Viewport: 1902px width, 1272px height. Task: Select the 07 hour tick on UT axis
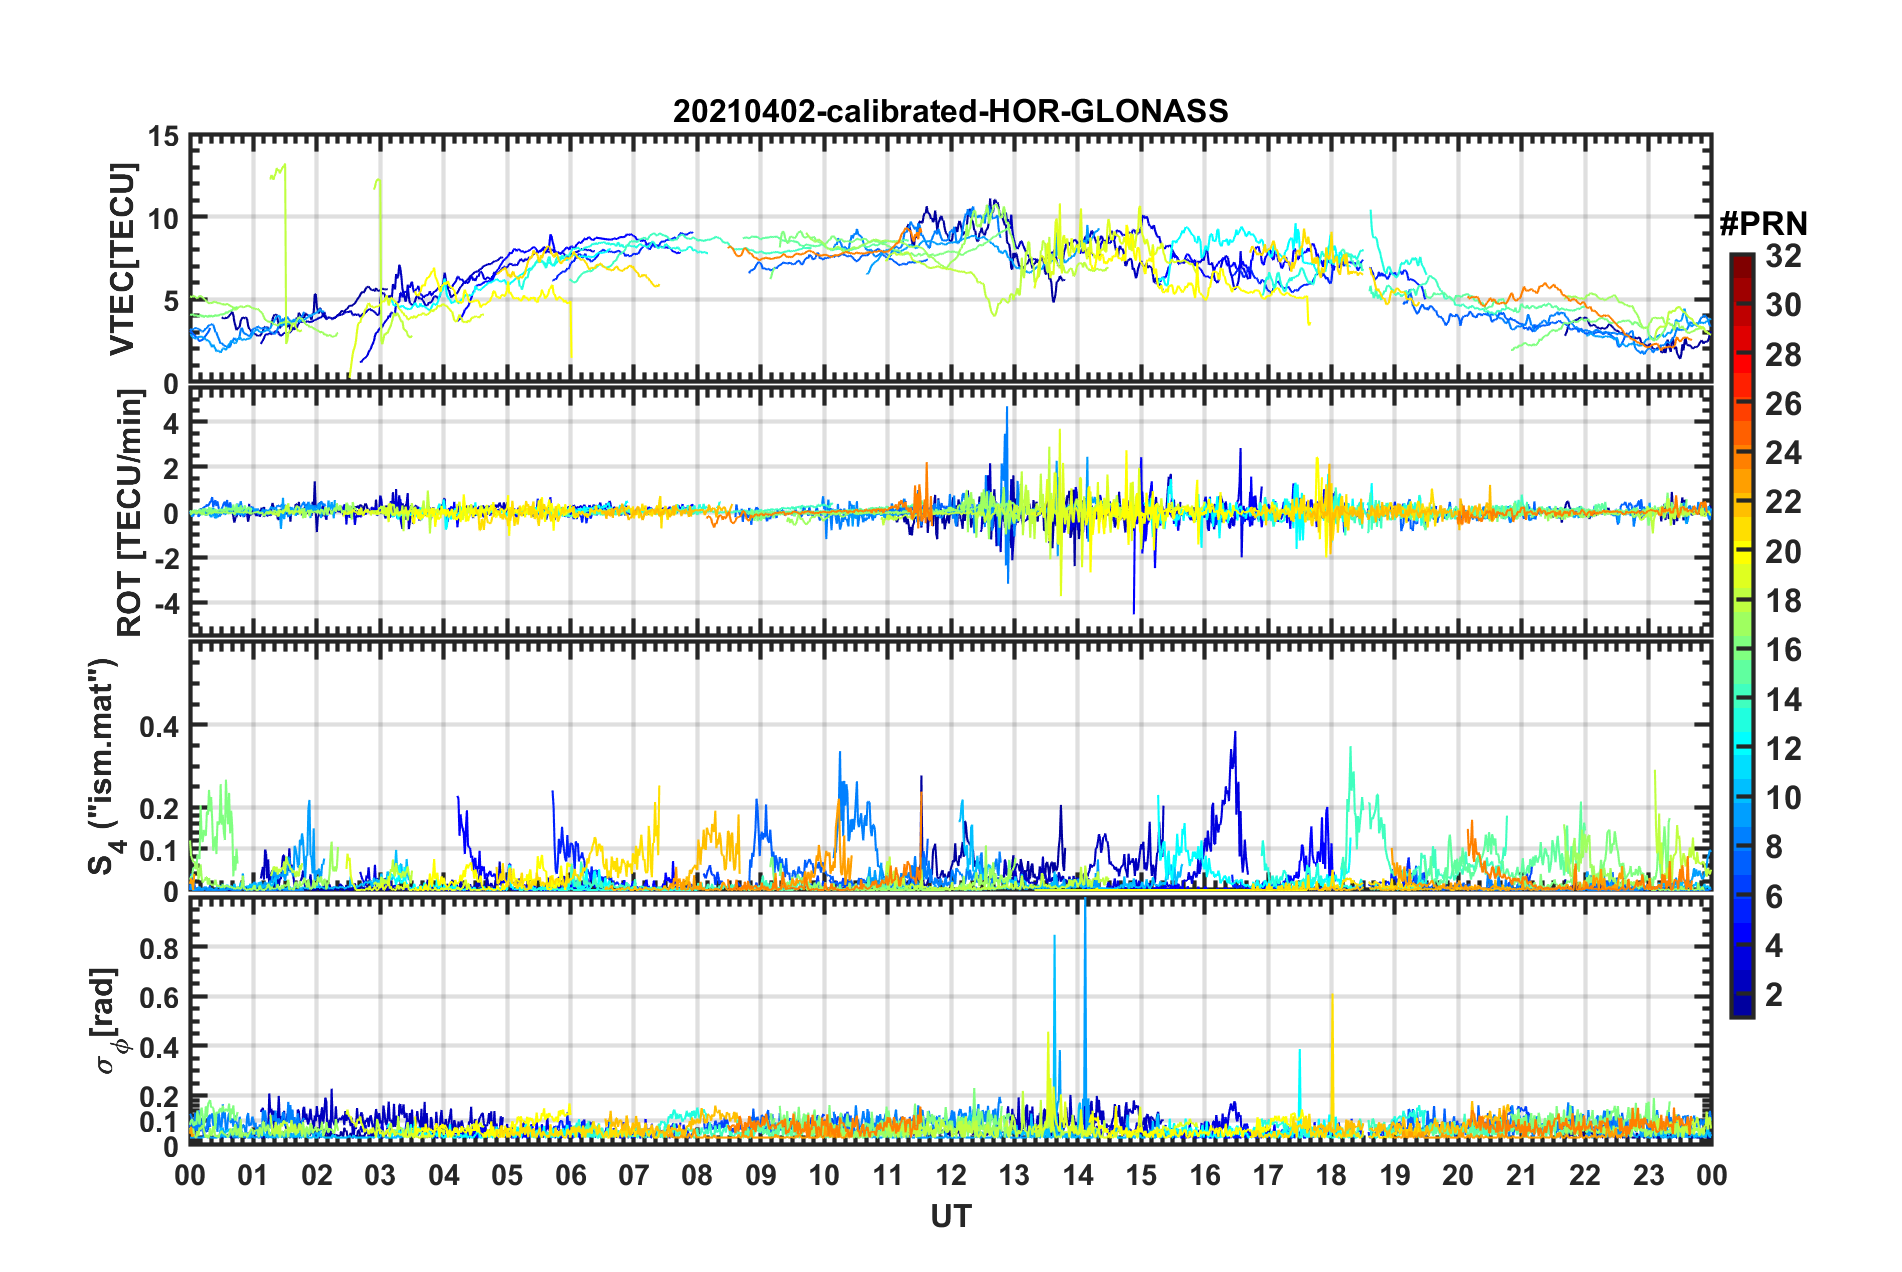(x=634, y=1175)
